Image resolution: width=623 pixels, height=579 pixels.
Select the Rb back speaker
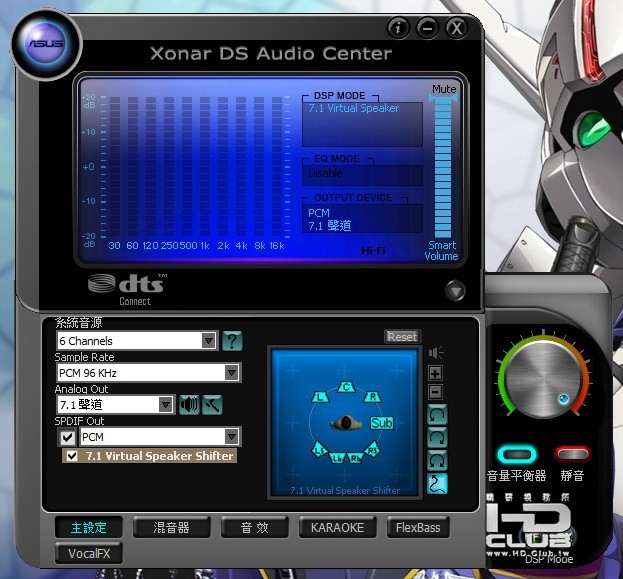tap(355, 458)
